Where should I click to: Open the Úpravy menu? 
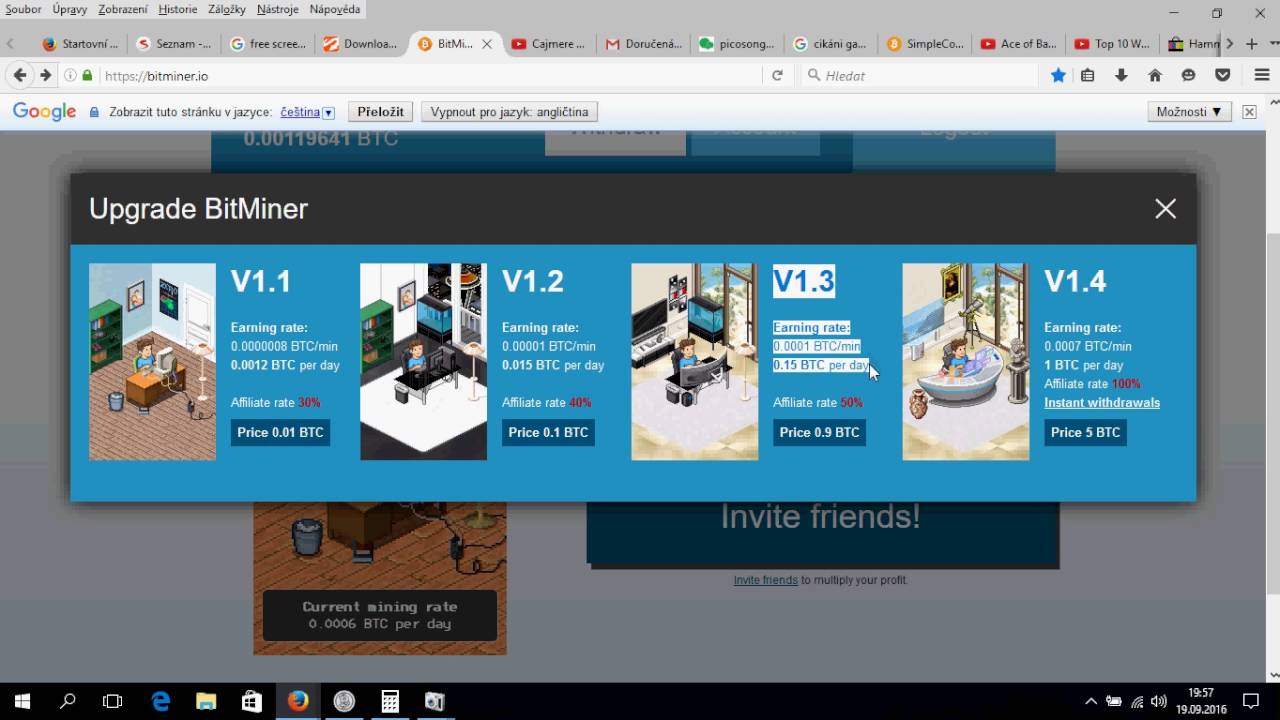(71, 9)
